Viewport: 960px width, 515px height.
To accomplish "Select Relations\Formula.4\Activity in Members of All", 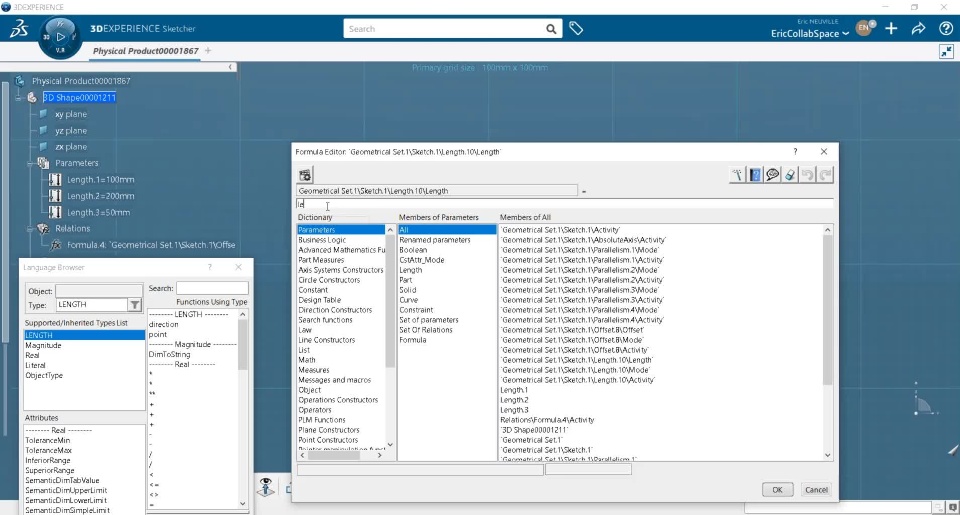I will coord(547,420).
